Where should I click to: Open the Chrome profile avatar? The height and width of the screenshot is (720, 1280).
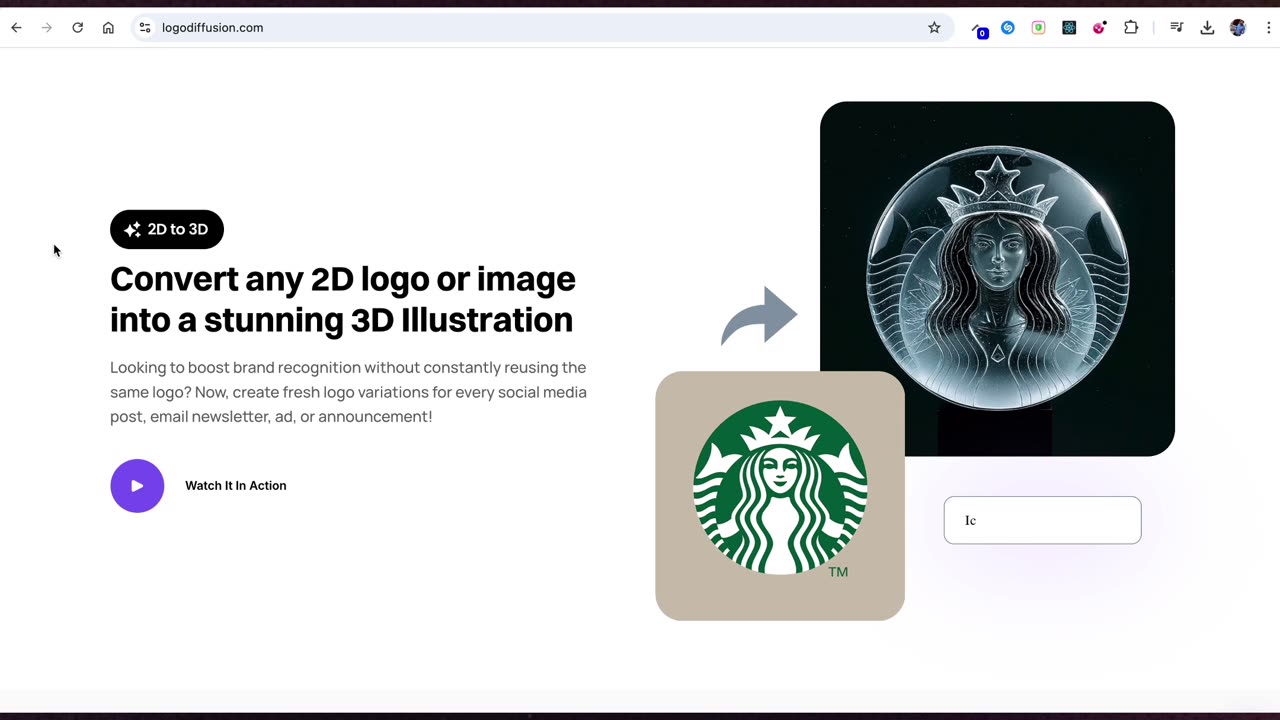pos(1238,28)
